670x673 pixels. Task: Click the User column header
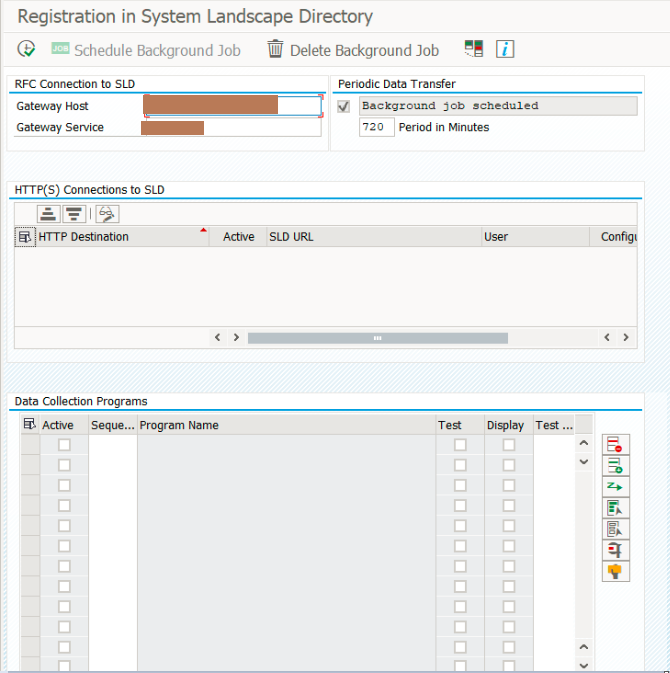click(x=535, y=236)
